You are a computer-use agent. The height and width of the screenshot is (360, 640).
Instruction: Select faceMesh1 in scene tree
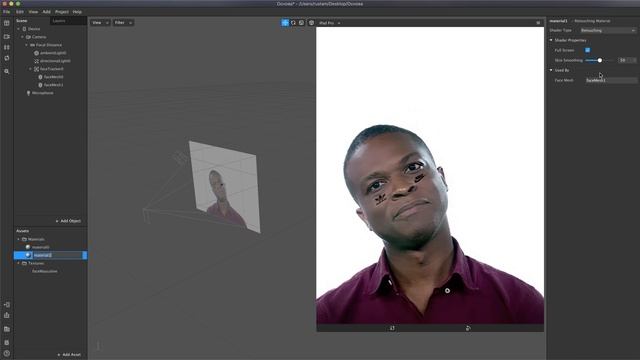click(53, 85)
